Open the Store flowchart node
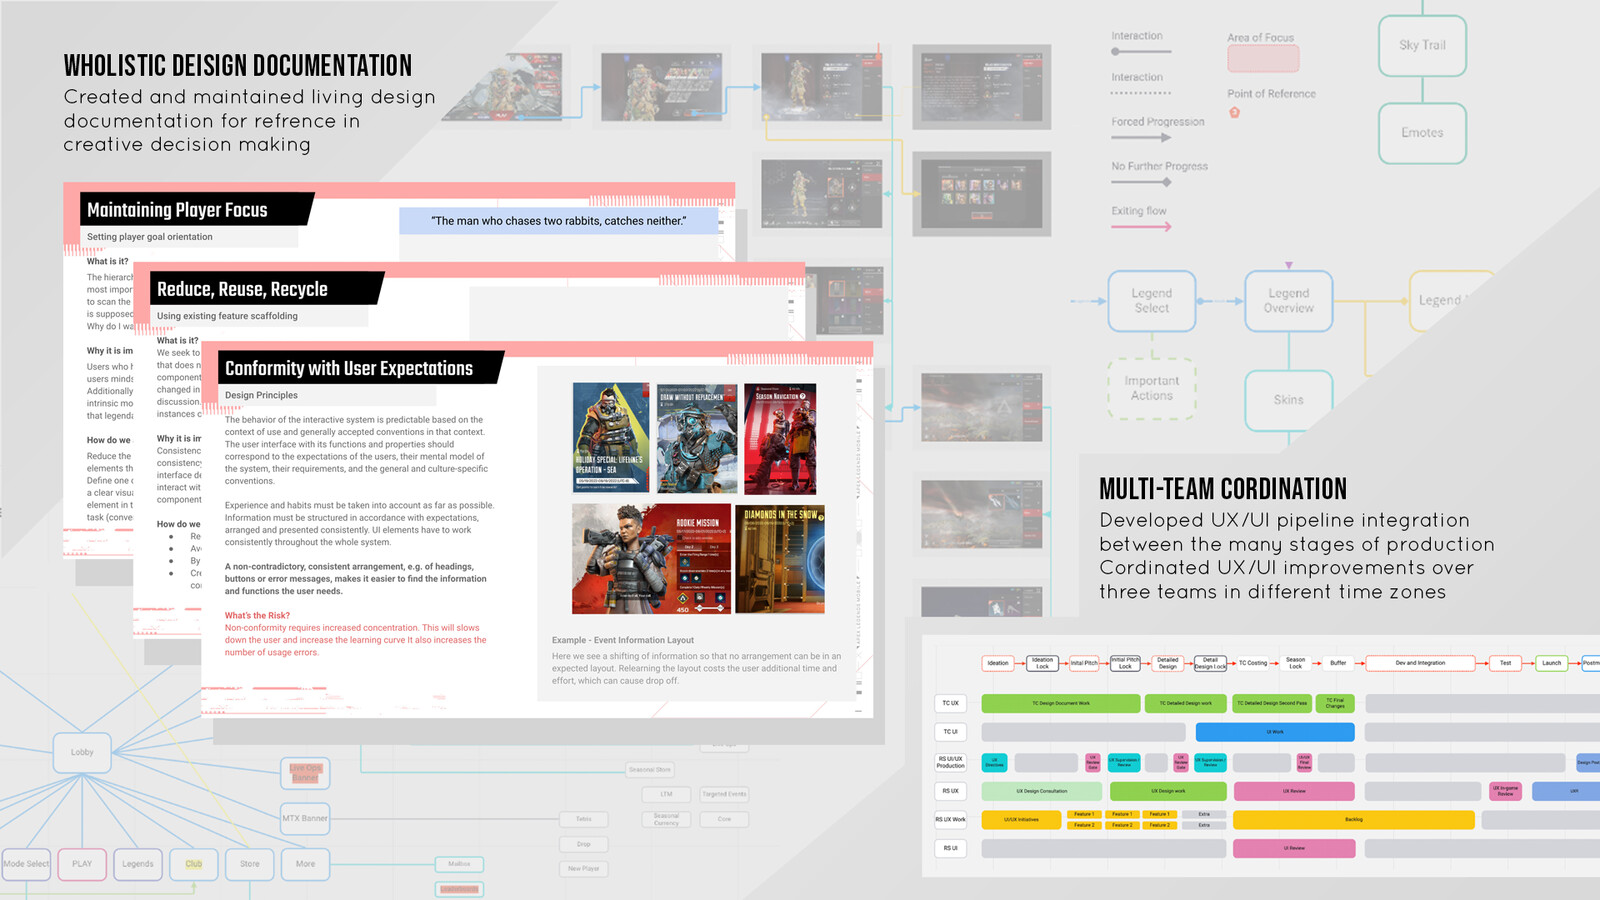1600x900 pixels. pyautogui.click(x=249, y=864)
